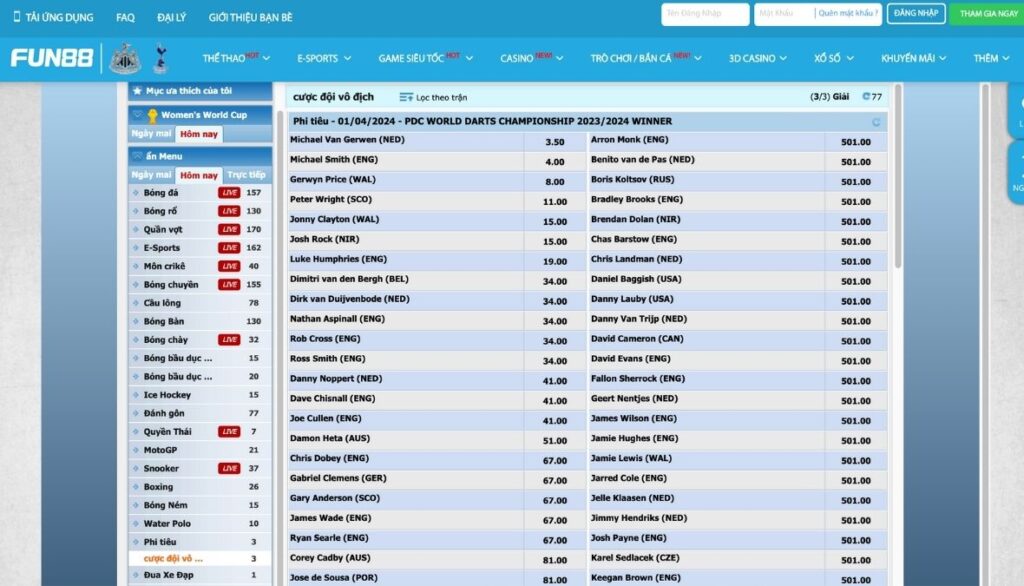Click the star icon in Mục ưa thích
Viewport: 1024px width, 586px height.
click(x=137, y=91)
